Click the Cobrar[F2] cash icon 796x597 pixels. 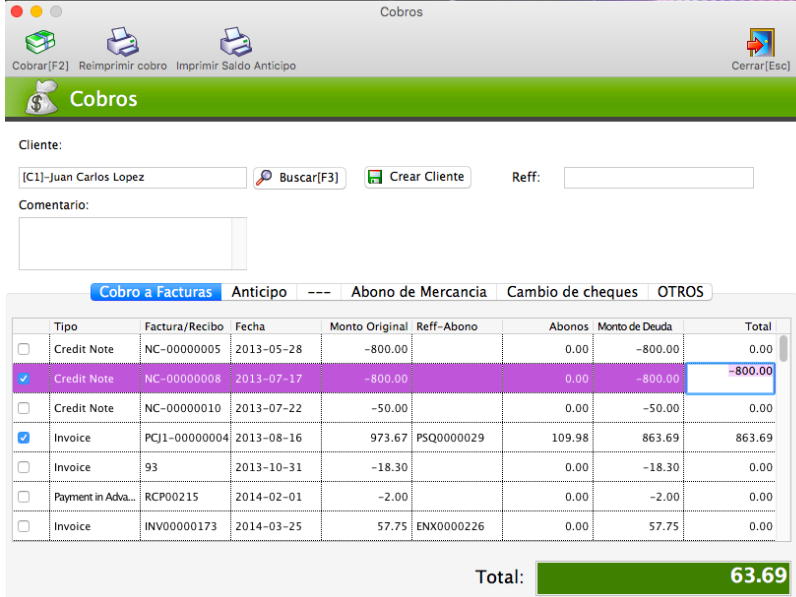pyautogui.click(x=40, y=42)
